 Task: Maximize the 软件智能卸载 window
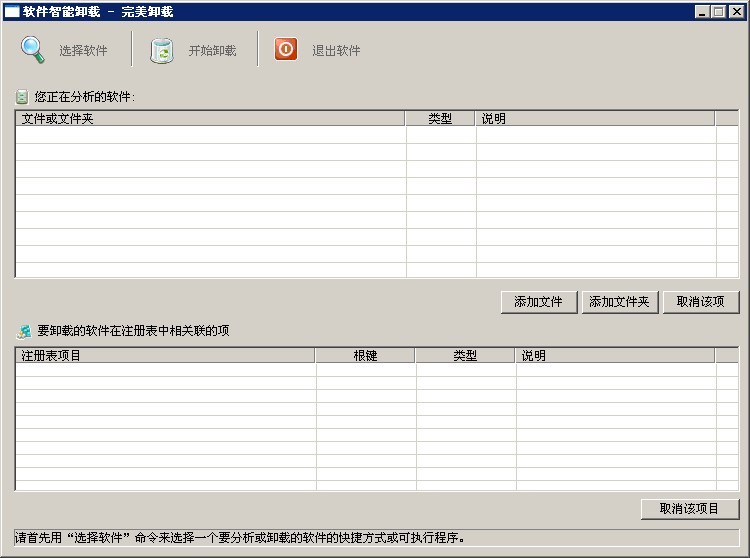coord(718,12)
